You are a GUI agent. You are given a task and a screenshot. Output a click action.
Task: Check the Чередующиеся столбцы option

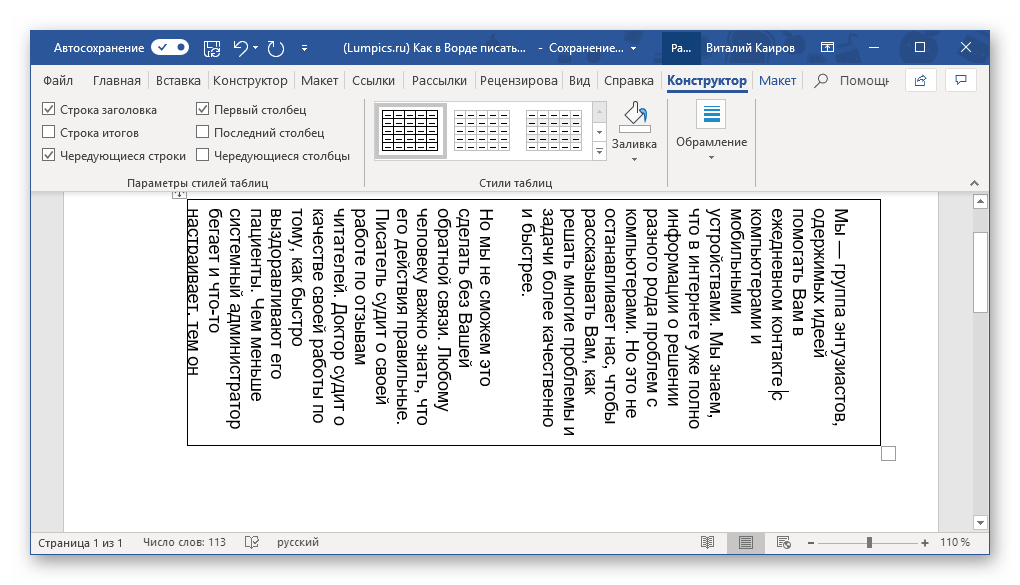[203, 155]
